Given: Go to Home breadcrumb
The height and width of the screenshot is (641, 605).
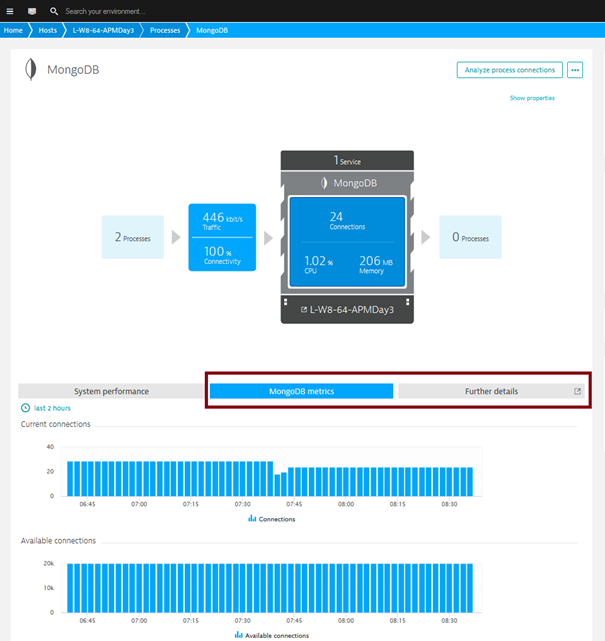Looking at the screenshot, I should pos(13,30).
